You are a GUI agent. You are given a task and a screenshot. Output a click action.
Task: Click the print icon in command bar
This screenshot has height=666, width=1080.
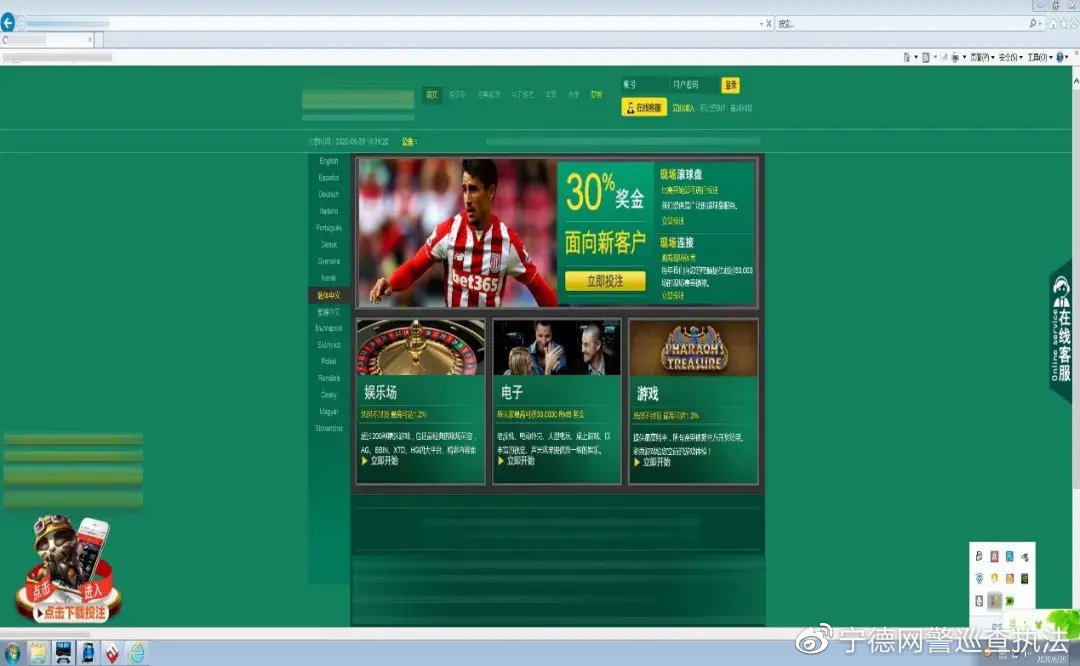[955, 57]
